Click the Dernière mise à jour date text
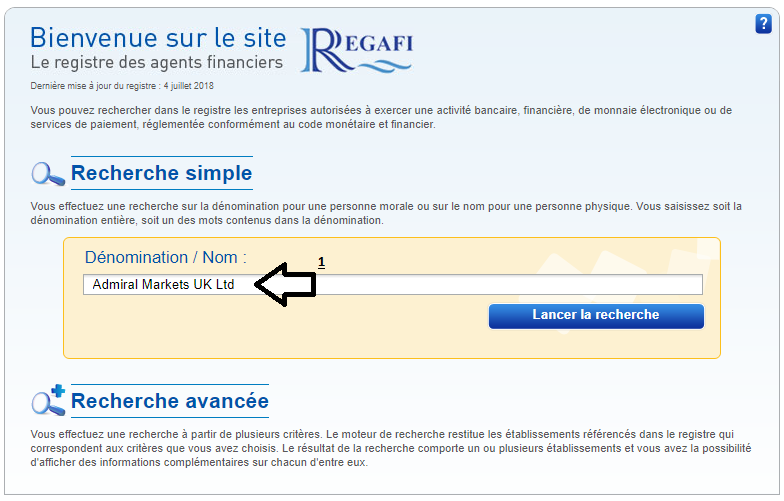 tap(122, 86)
